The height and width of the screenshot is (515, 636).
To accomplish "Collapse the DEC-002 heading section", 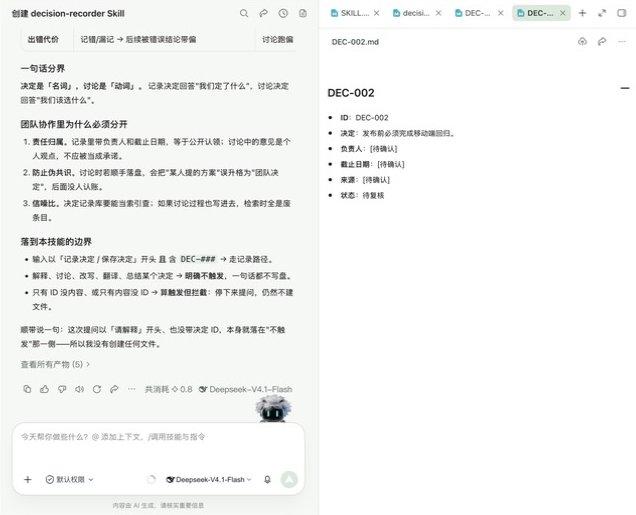I will click(625, 88).
